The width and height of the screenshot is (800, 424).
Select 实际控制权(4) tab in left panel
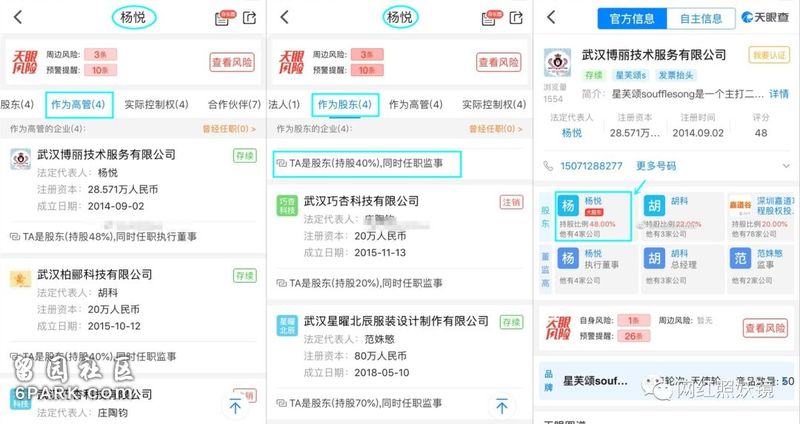pyautogui.click(x=157, y=105)
